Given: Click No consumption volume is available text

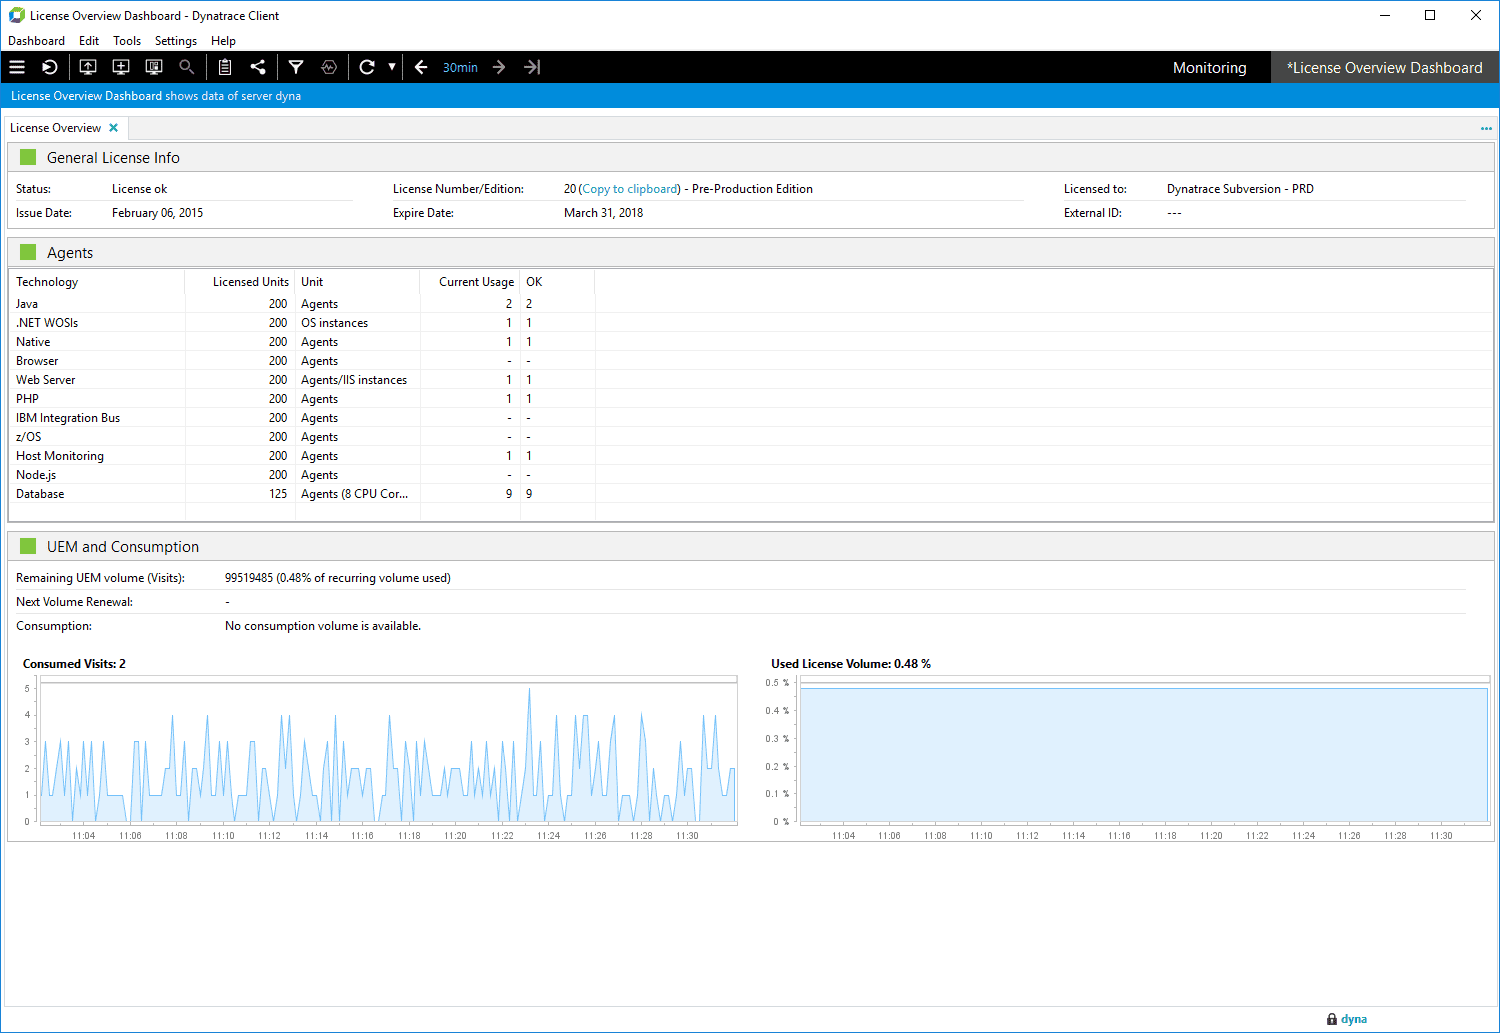Looking at the screenshot, I should coord(323,626).
